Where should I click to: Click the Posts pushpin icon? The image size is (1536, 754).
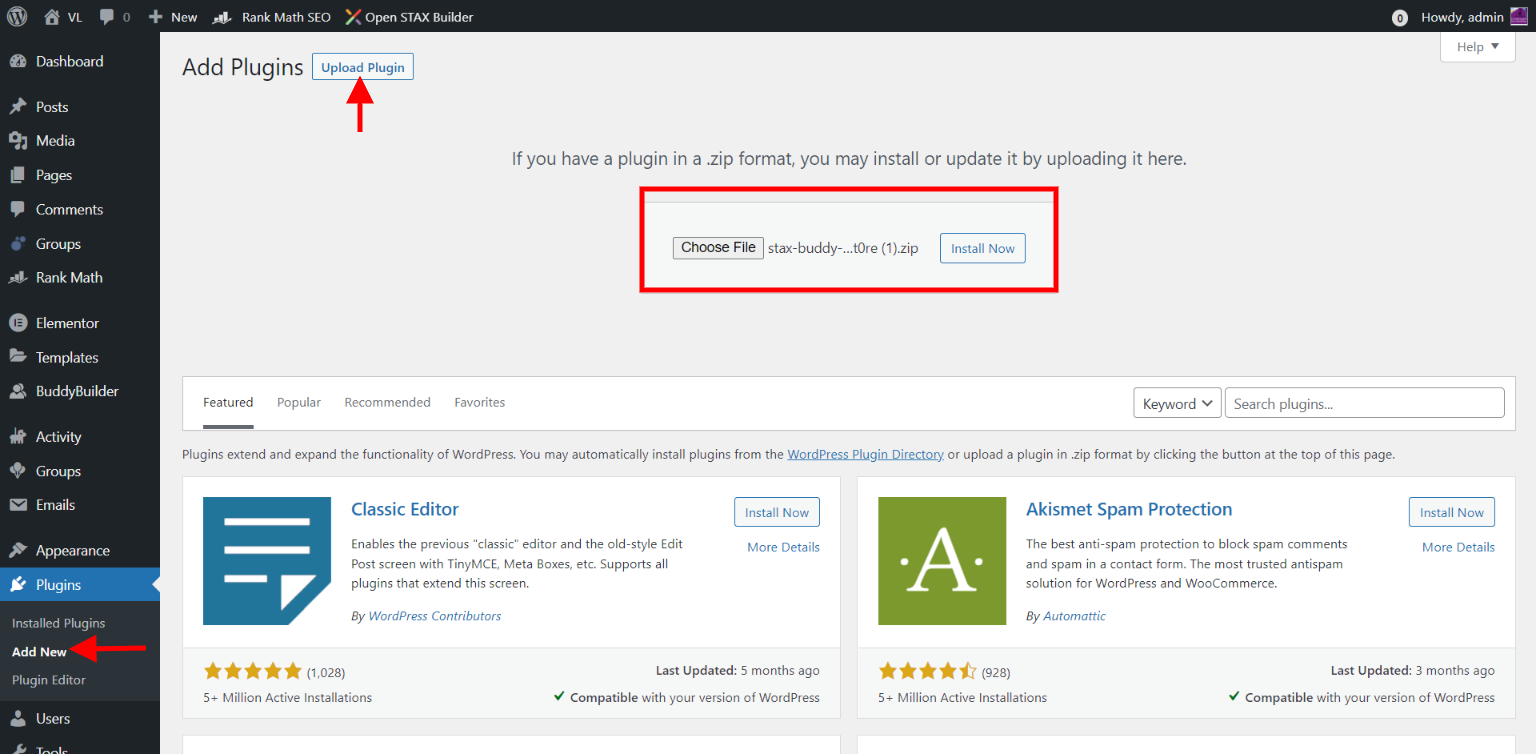[x=18, y=107]
